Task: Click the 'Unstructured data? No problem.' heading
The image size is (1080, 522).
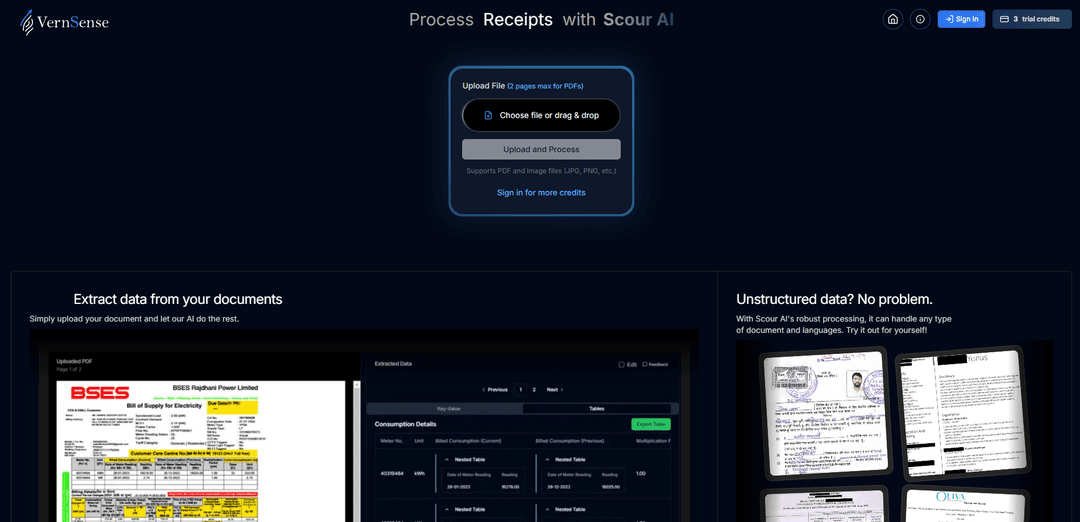Action: [x=834, y=300]
